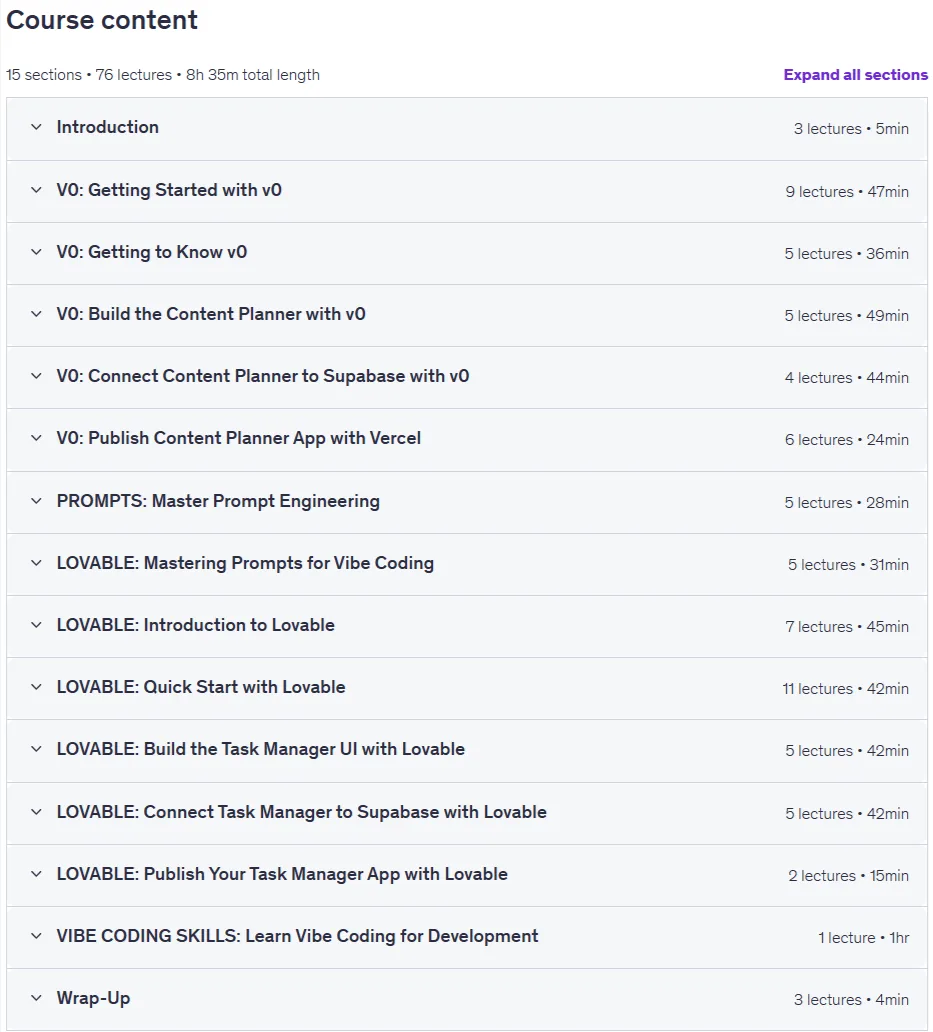Open title LOVABLE: Publish Your Task Manager App with Lovable
The width and height of the screenshot is (933, 1032).
[282, 874]
